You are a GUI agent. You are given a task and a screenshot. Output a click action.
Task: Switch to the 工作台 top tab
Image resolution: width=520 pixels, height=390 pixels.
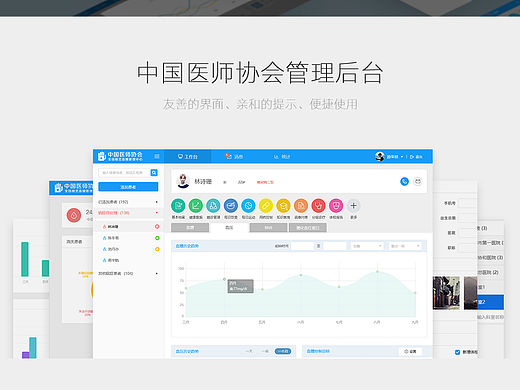187,156
